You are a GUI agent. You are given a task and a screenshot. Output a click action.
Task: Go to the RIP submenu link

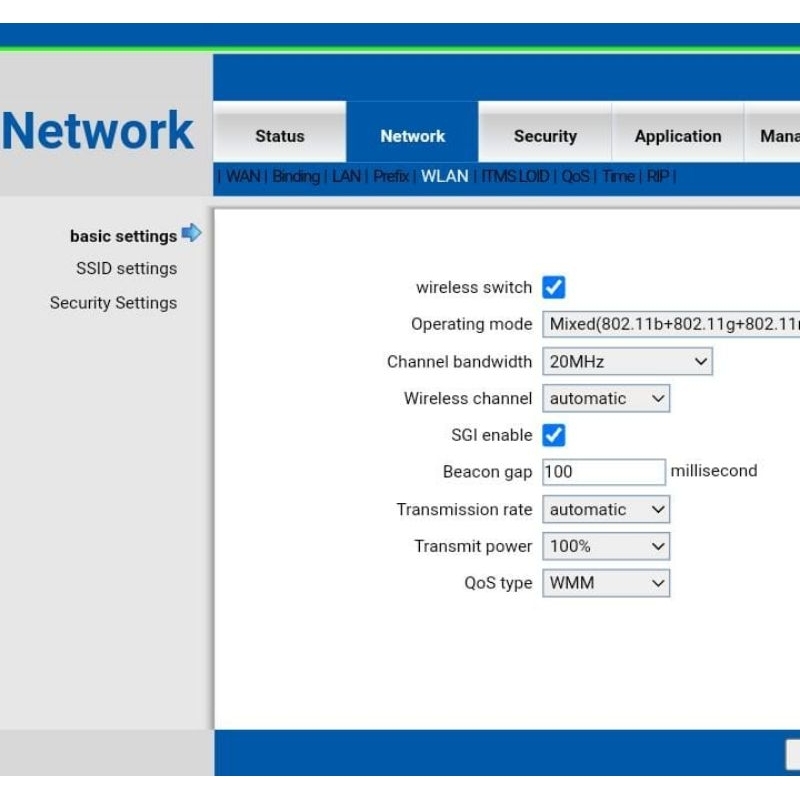click(x=658, y=176)
